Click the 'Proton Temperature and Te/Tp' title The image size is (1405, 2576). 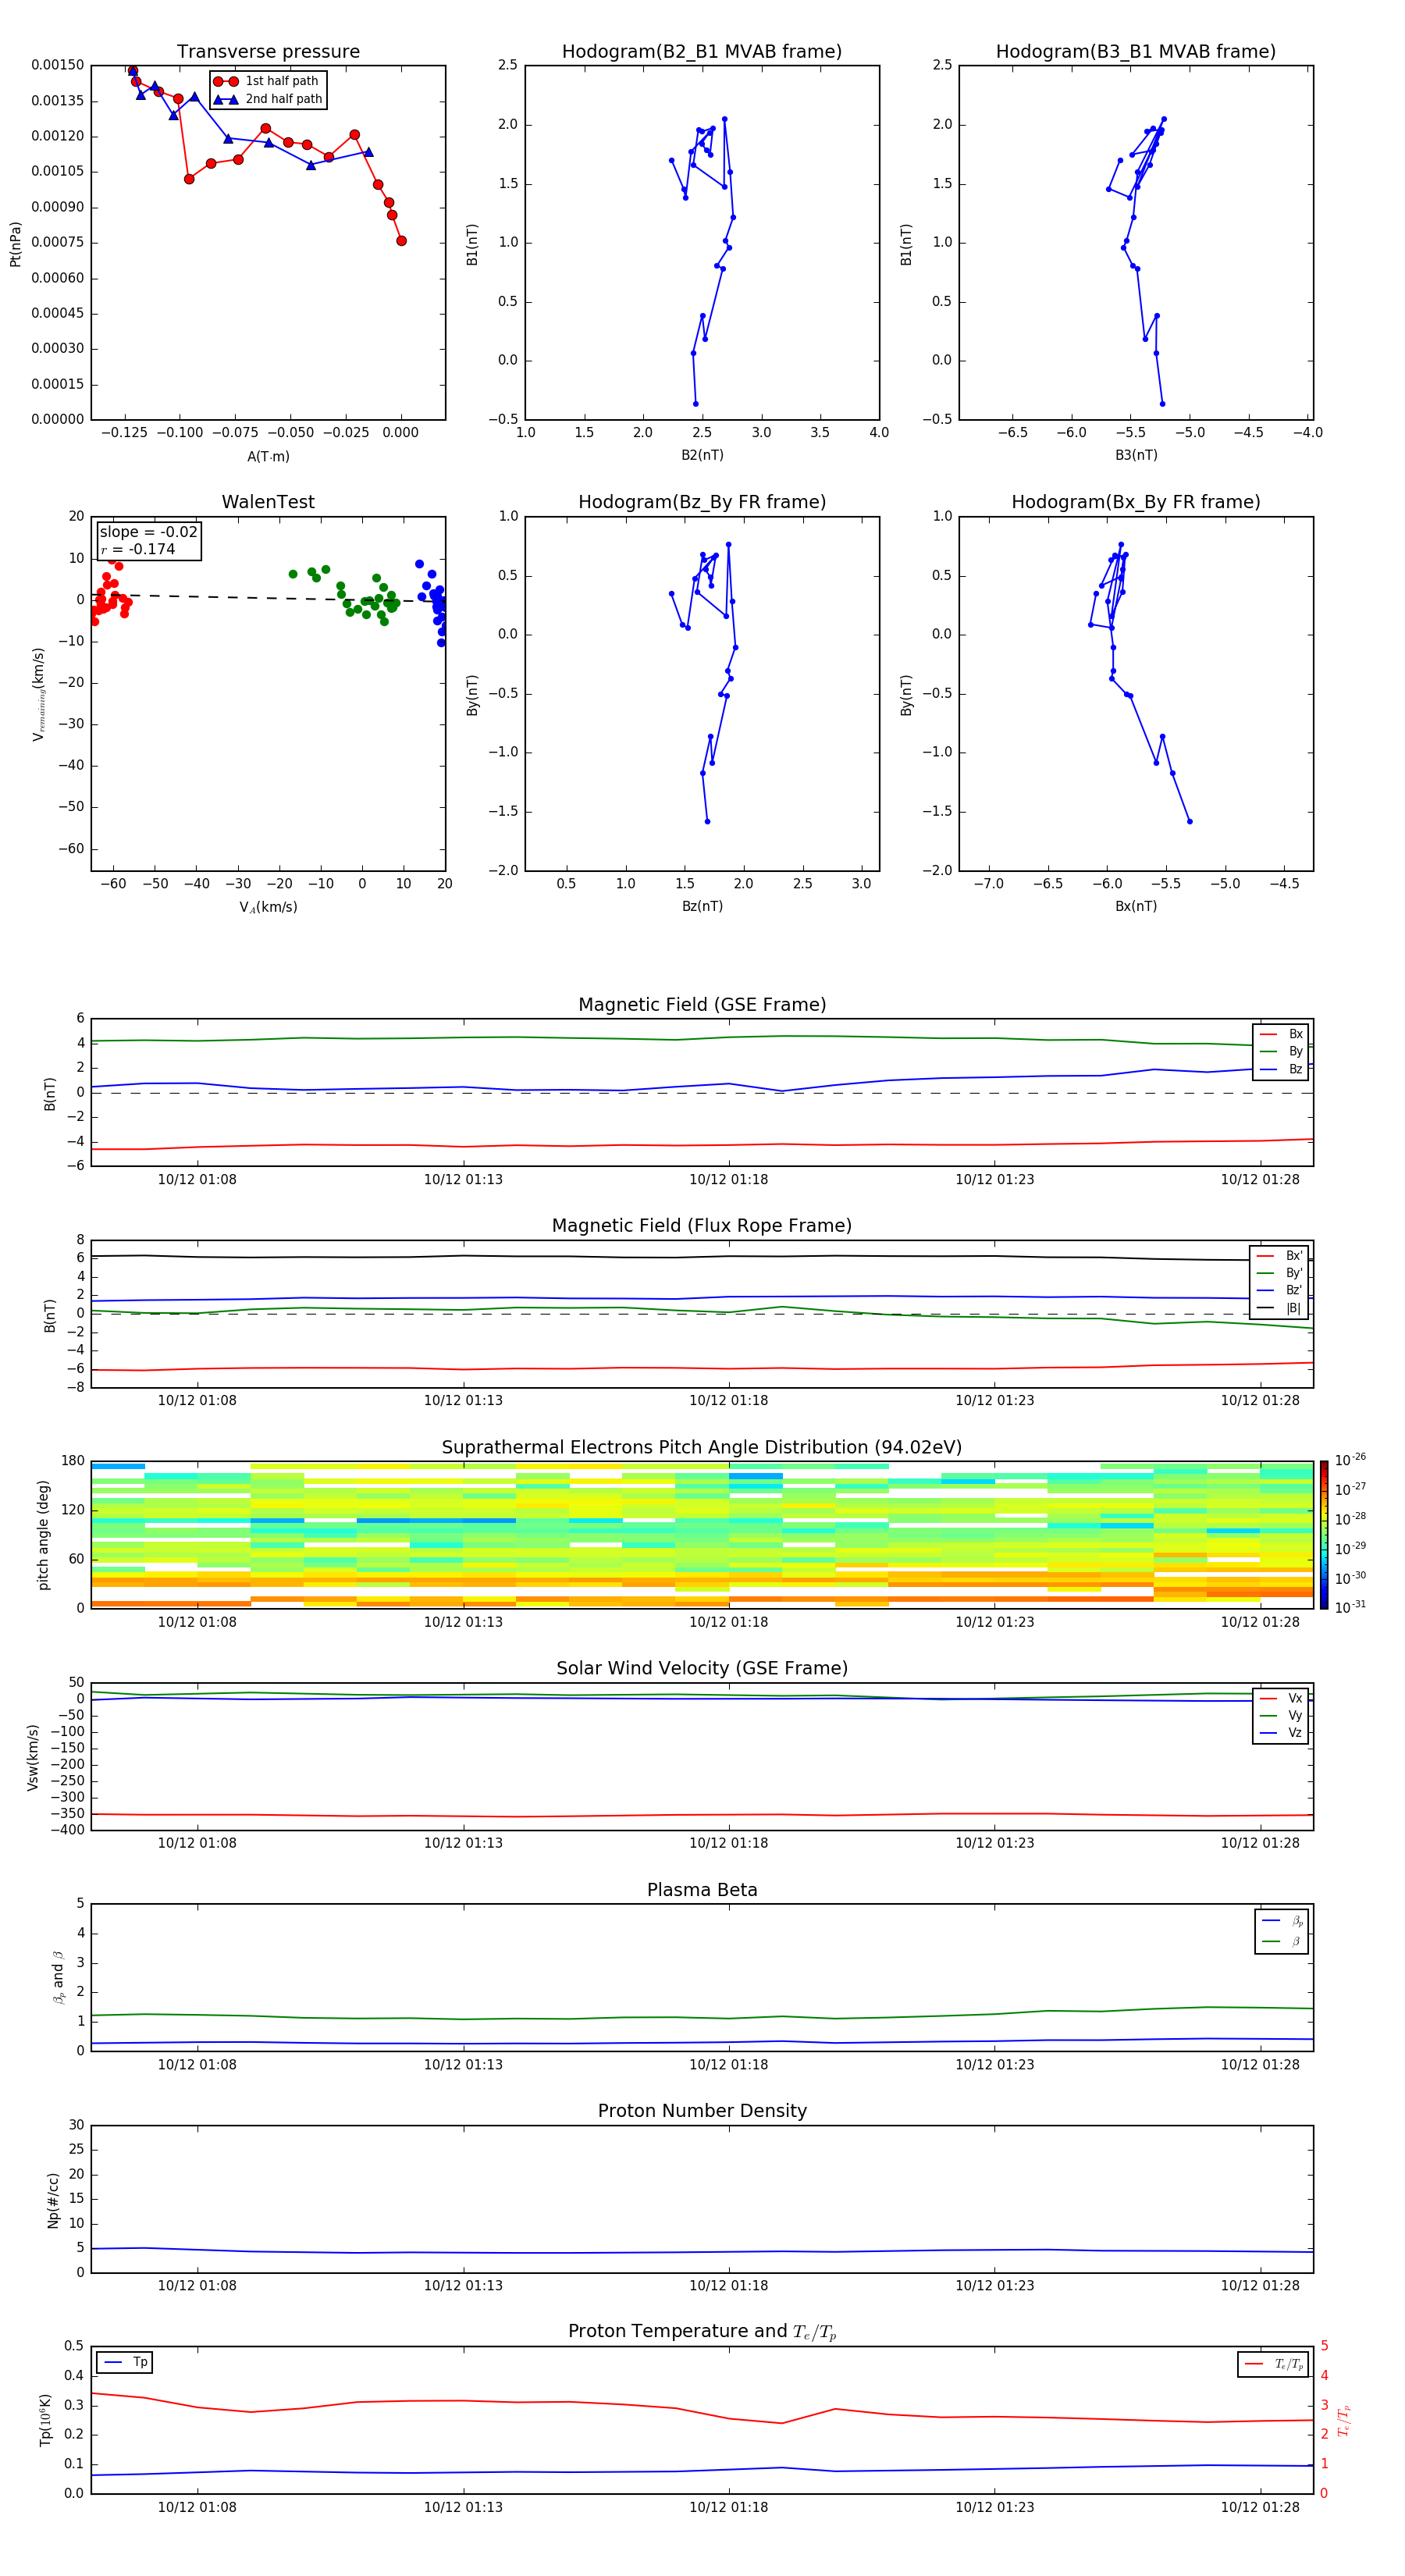(702, 2332)
